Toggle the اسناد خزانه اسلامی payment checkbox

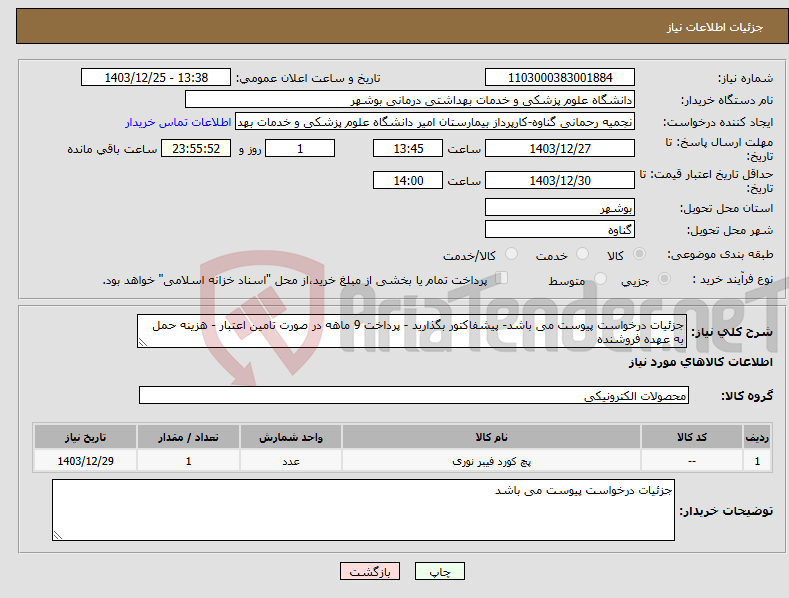point(502,277)
